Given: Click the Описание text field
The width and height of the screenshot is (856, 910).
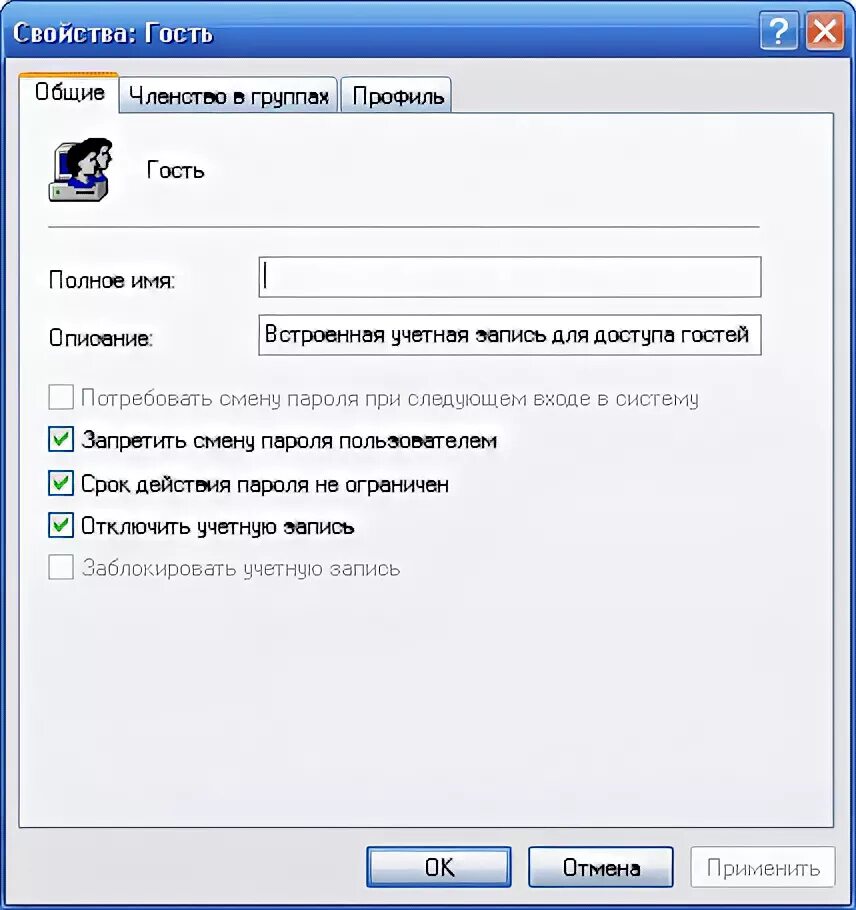Looking at the screenshot, I should 510,335.
